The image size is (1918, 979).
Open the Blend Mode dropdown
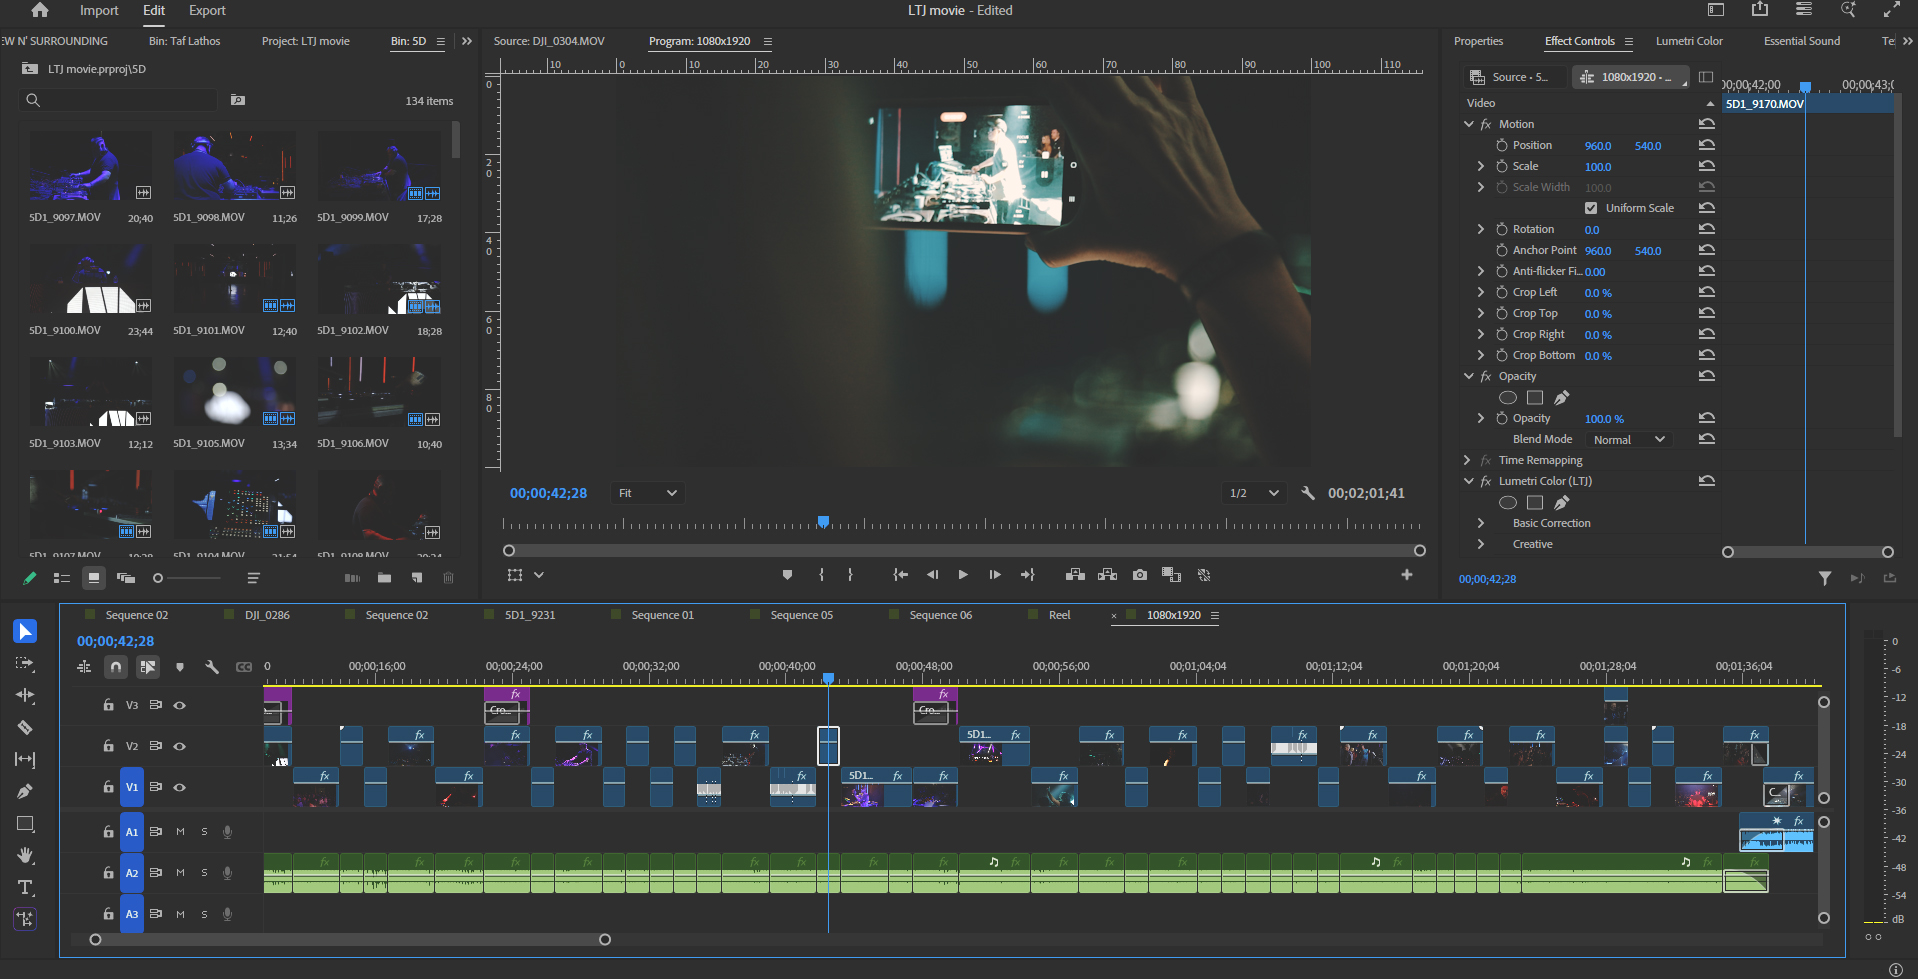pos(1628,439)
